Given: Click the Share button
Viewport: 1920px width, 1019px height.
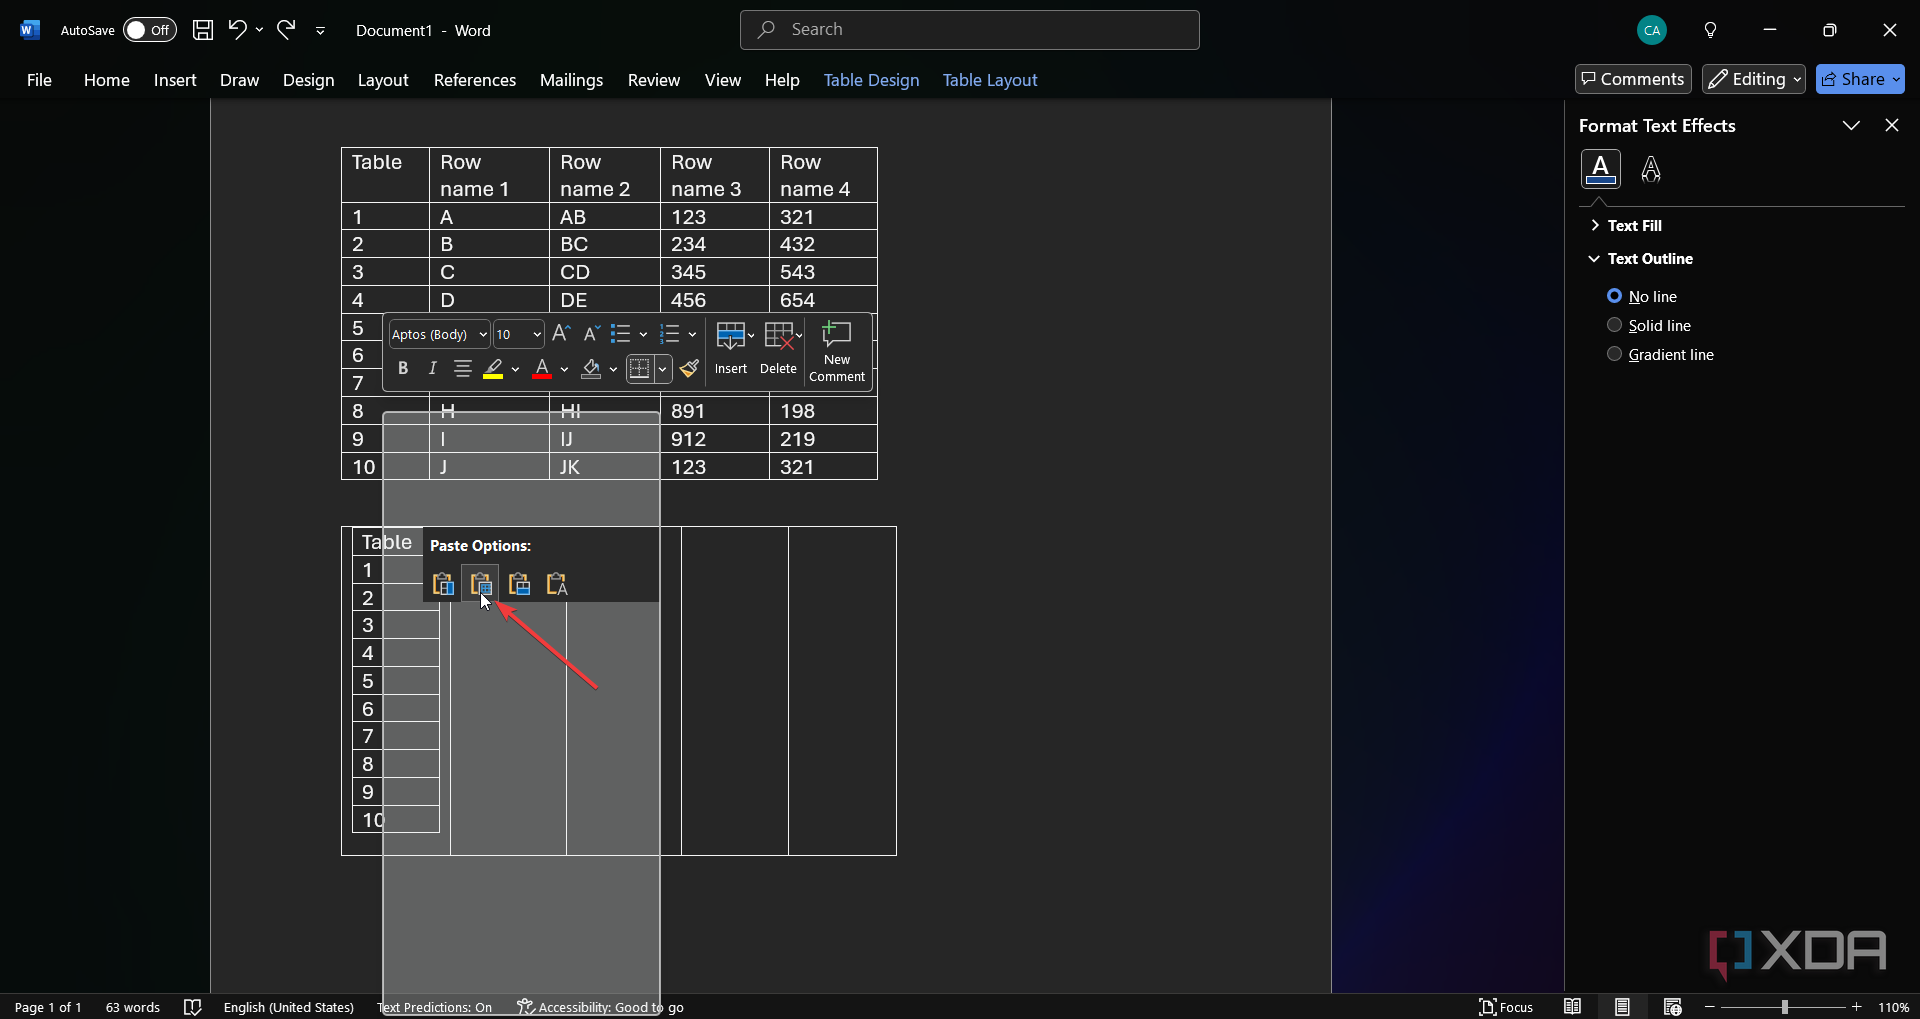Looking at the screenshot, I should click(x=1860, y=79).
